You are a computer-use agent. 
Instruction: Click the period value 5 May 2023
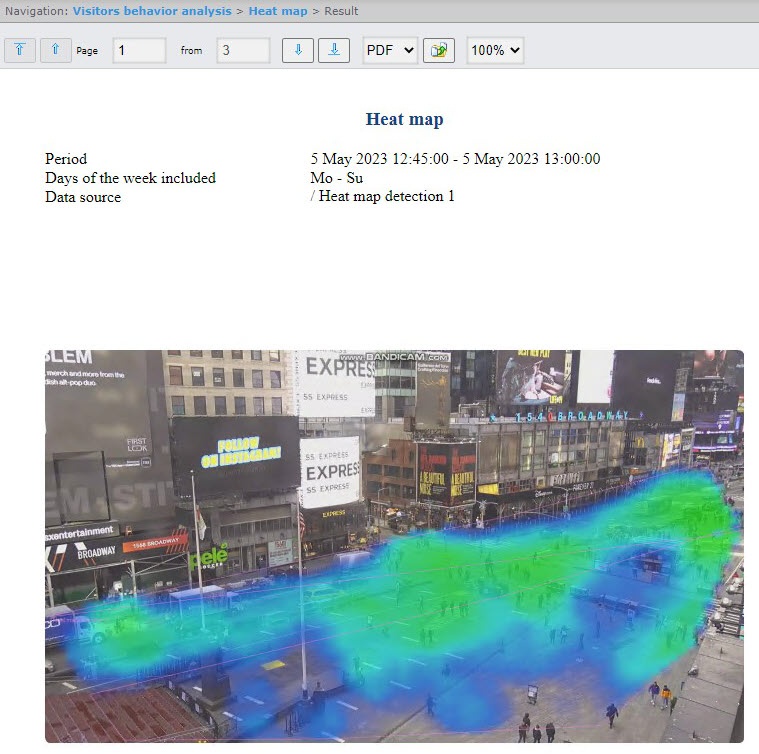click(455, 159)
